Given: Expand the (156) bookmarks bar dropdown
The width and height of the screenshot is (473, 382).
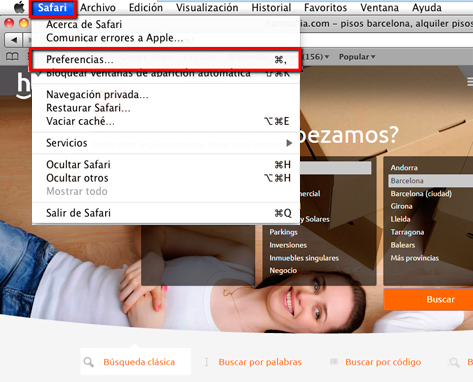Looking at the screenshot, I should point(317,57).
